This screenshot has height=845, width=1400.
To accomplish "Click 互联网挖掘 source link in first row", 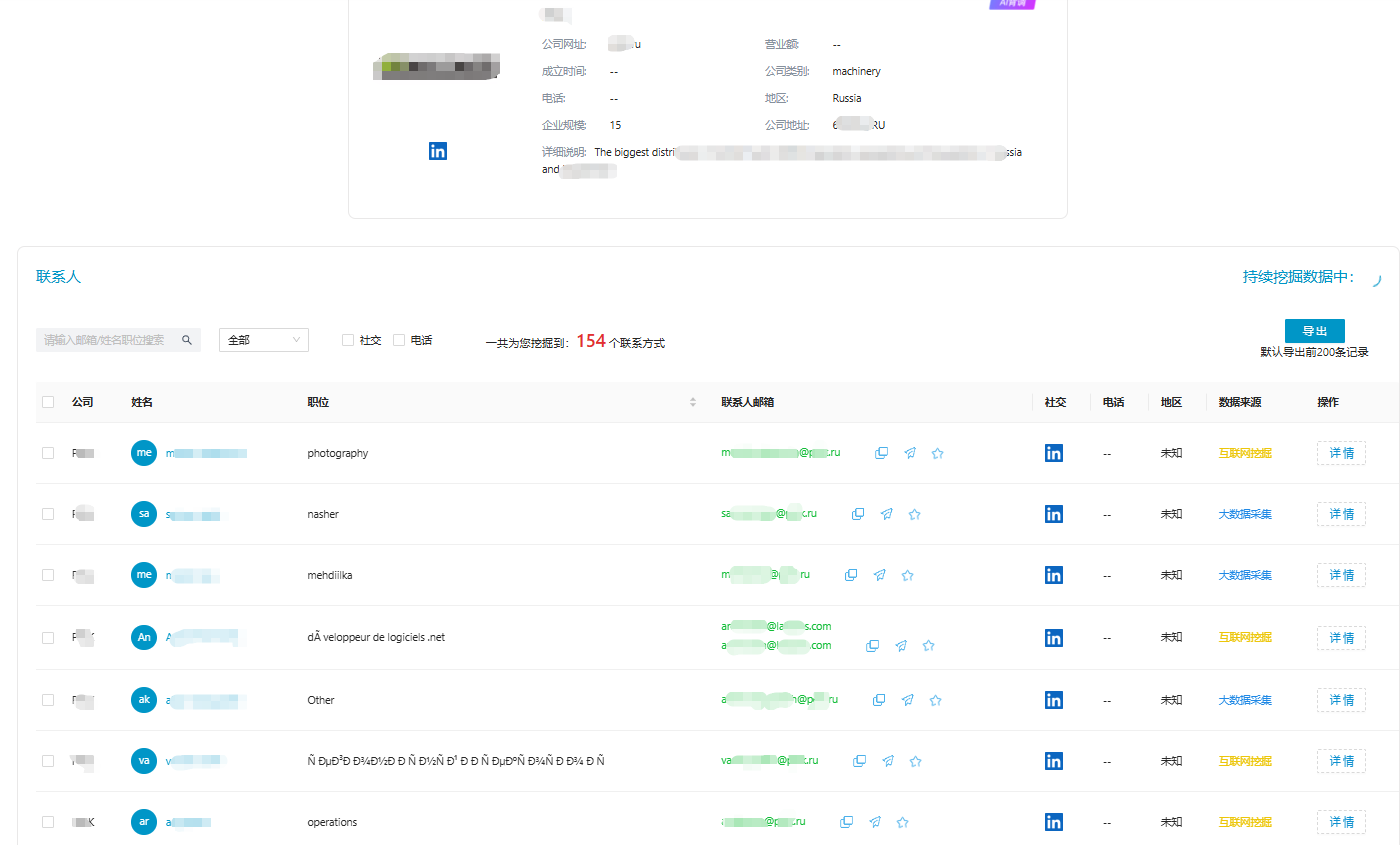I will (x=1245, y=453).
